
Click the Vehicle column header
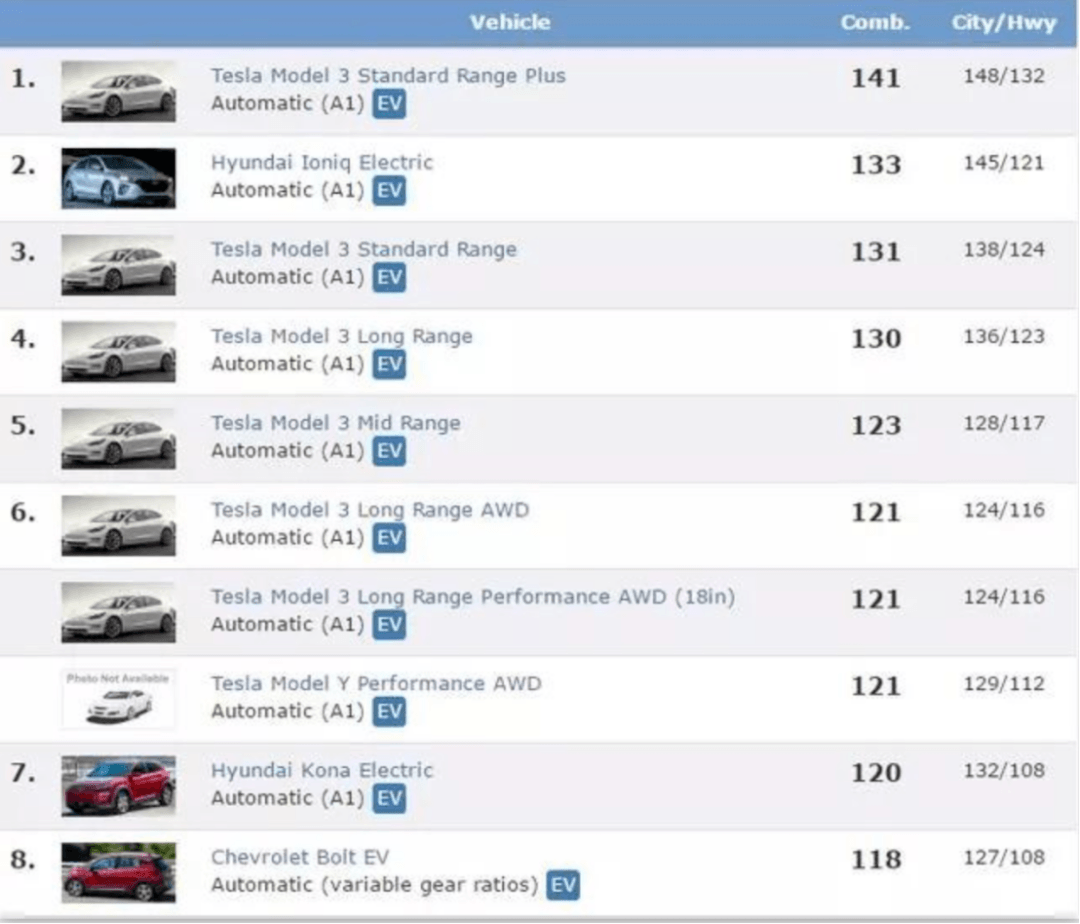510,23
